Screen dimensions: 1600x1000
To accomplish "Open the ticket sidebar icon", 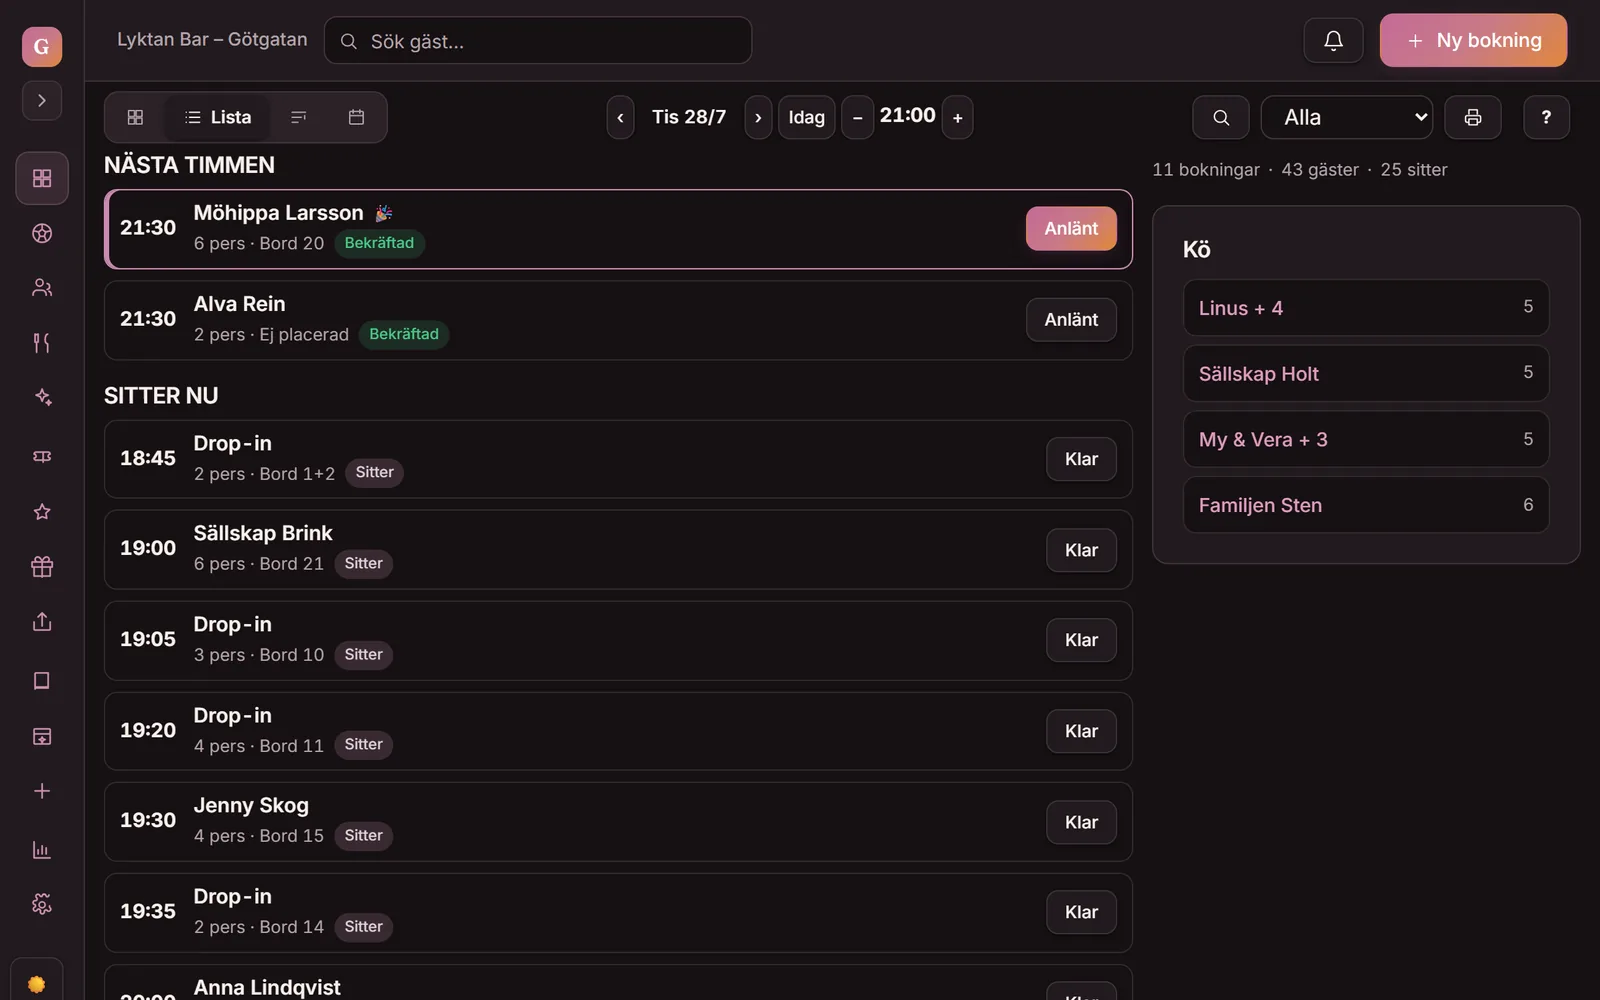I will click(x=42, y=456).
